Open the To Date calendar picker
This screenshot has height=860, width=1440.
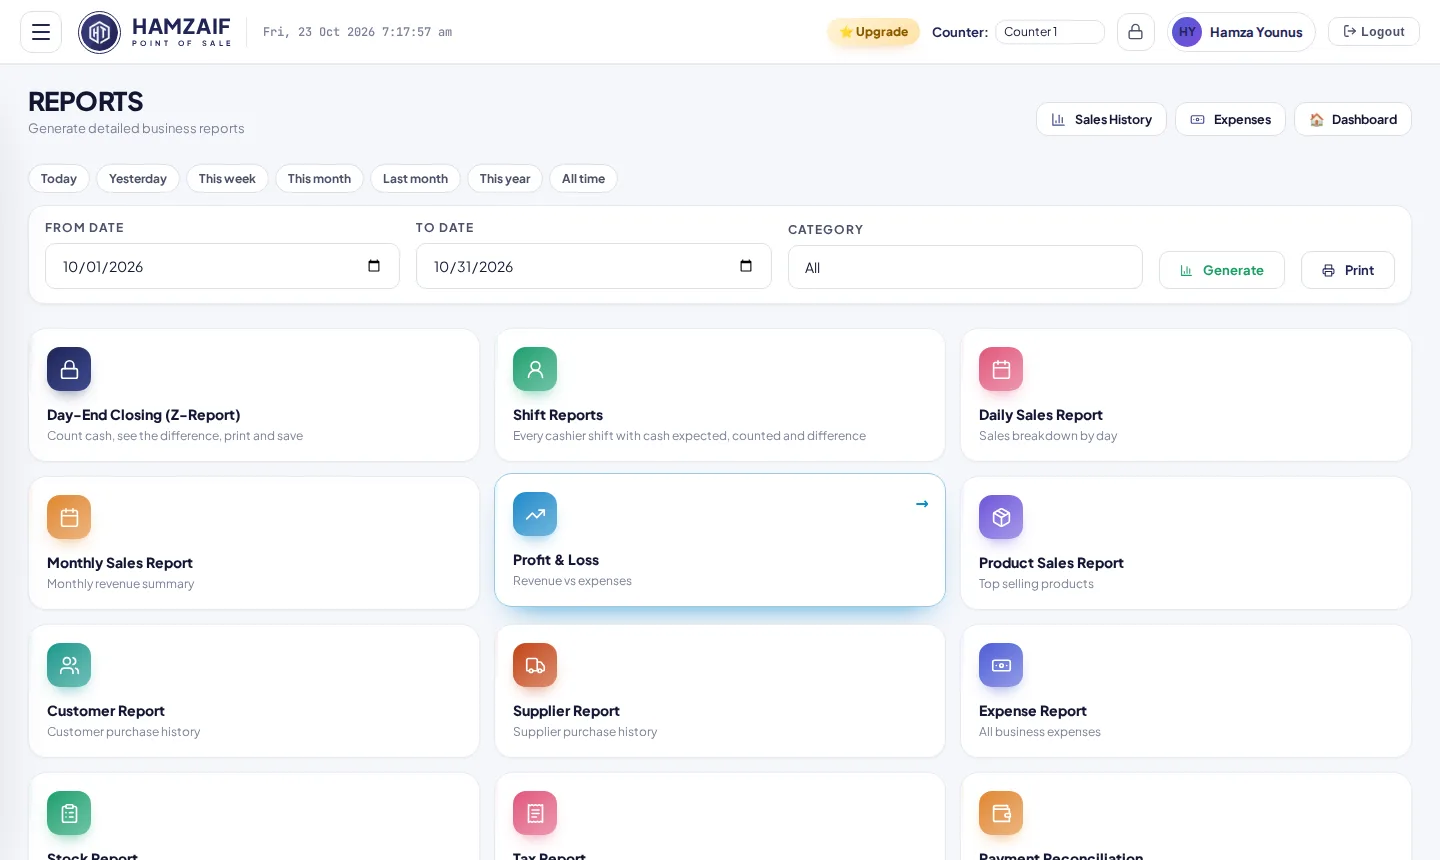(746, 266)
